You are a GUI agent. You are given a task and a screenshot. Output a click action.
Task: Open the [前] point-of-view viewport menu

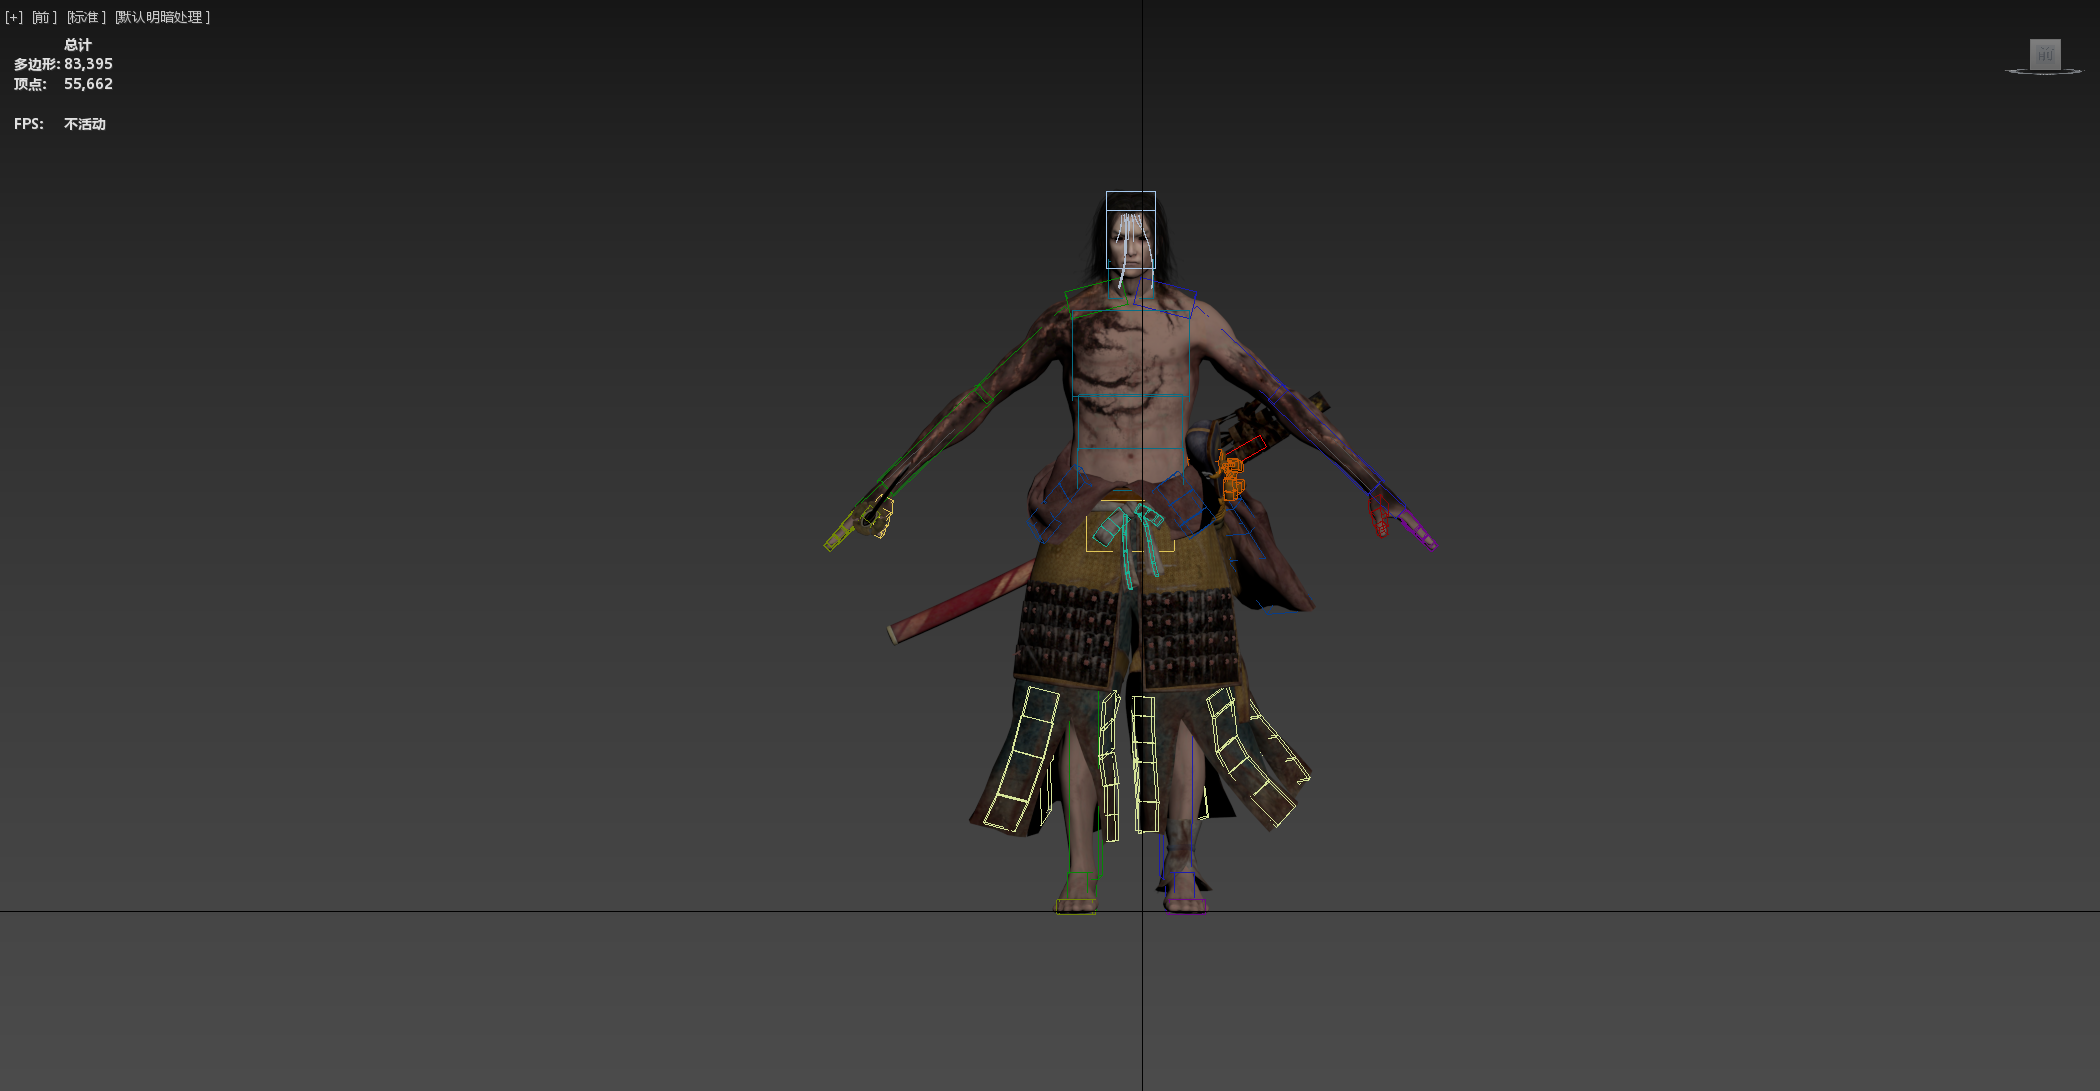click(44, 17)
